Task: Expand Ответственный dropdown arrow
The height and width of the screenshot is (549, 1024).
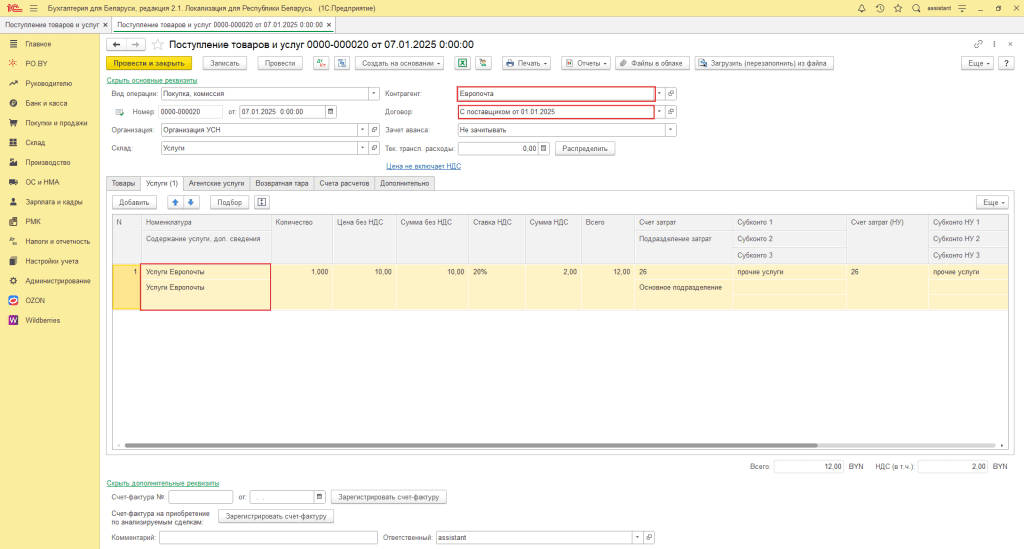Action: click(637, 537)
